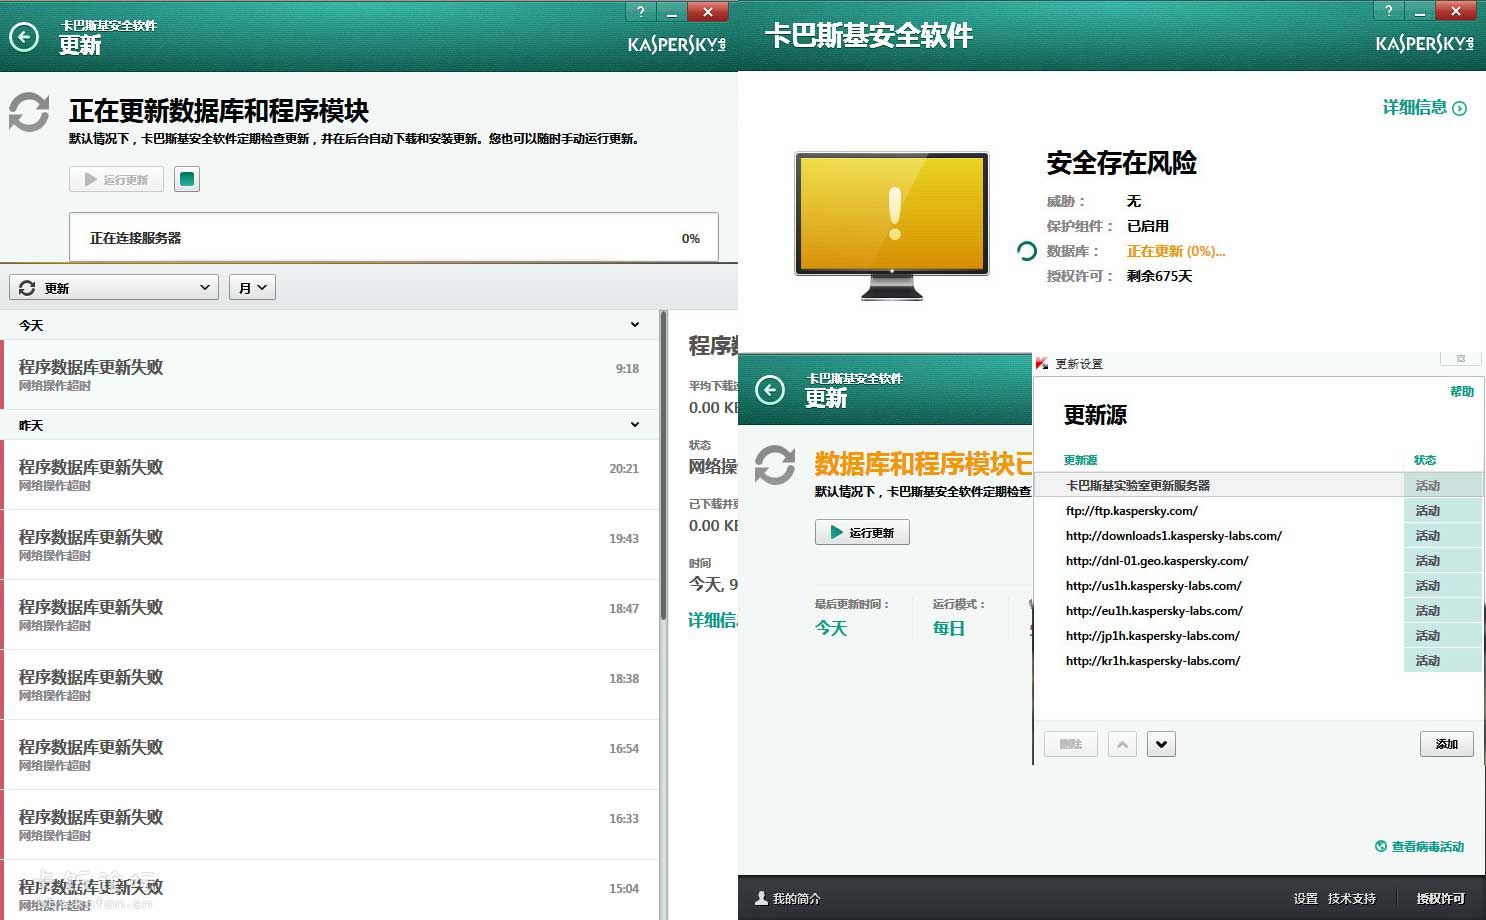Select the failed update entry at 16:33
1486x920 pixels.
tap(330, 825)
